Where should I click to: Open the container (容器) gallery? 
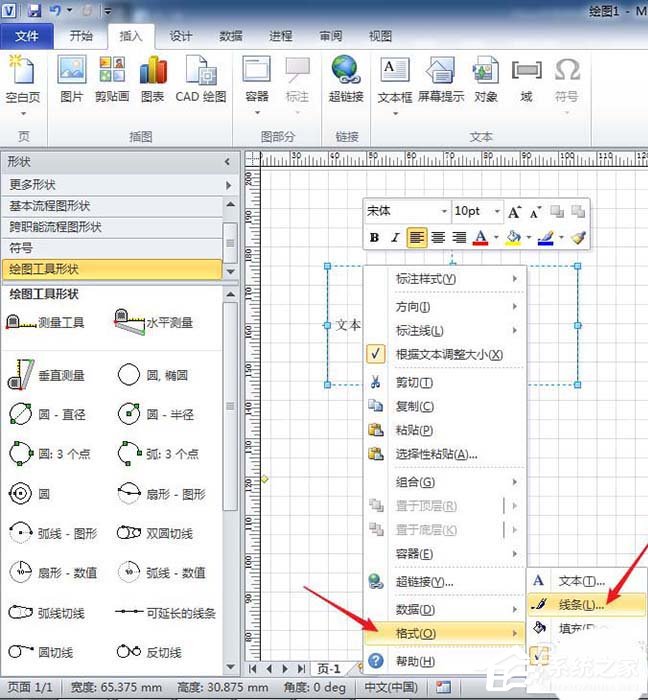(x=257, y=85)
